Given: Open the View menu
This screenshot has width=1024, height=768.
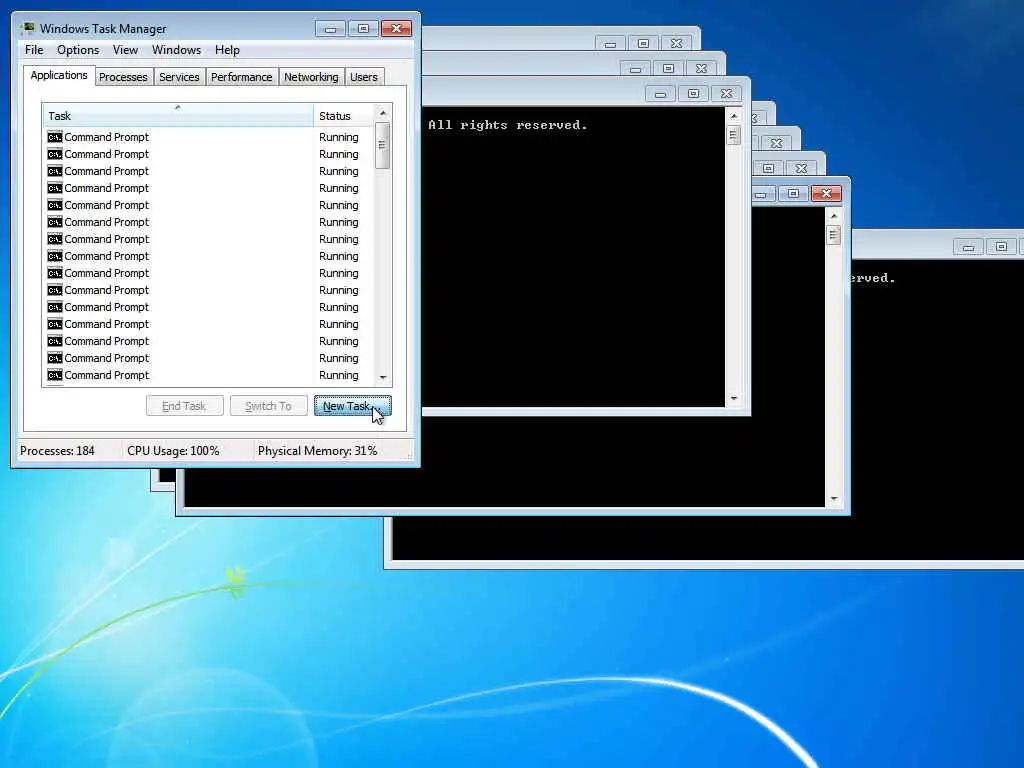Looking at the screenshot, I should tap(125, 50).
